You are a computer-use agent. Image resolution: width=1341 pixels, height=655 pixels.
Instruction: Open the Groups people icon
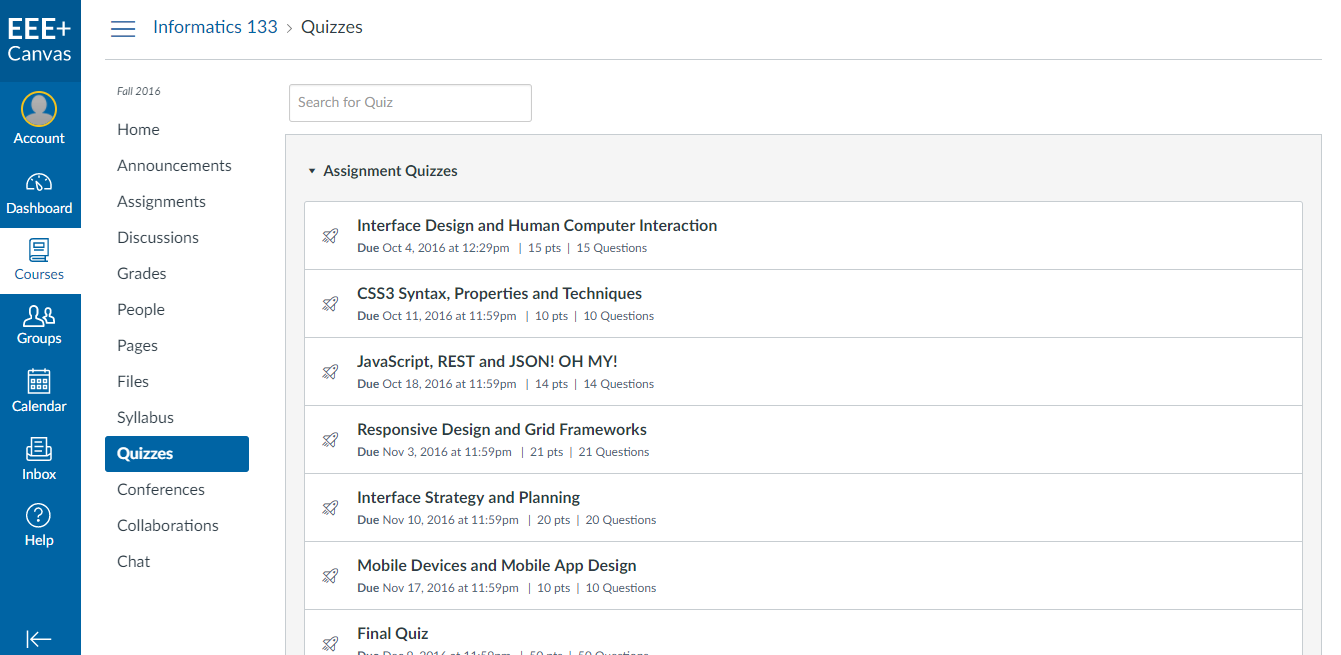[x=39, y=316]
